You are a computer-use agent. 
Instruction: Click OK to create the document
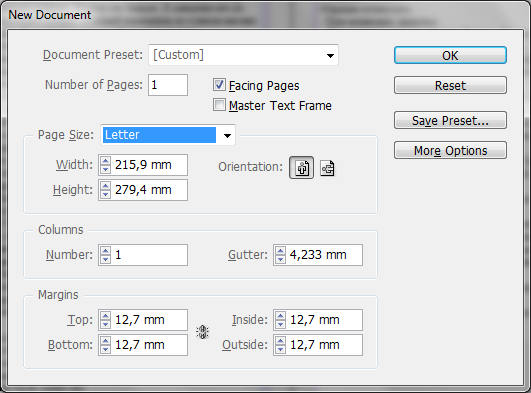450,55
